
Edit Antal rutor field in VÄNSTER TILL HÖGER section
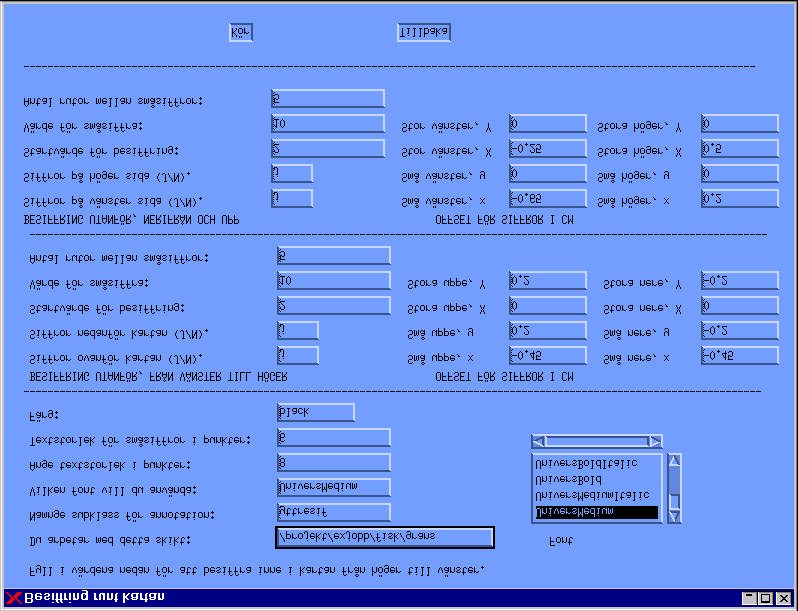334,255
